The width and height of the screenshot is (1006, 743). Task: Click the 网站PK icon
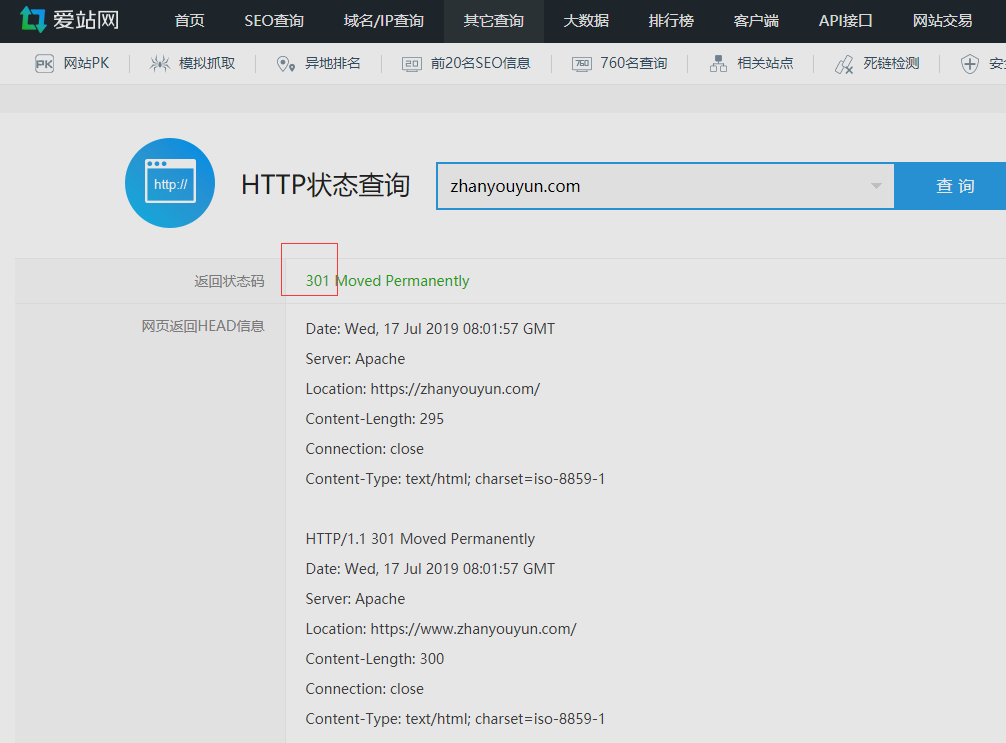(44, 64)
